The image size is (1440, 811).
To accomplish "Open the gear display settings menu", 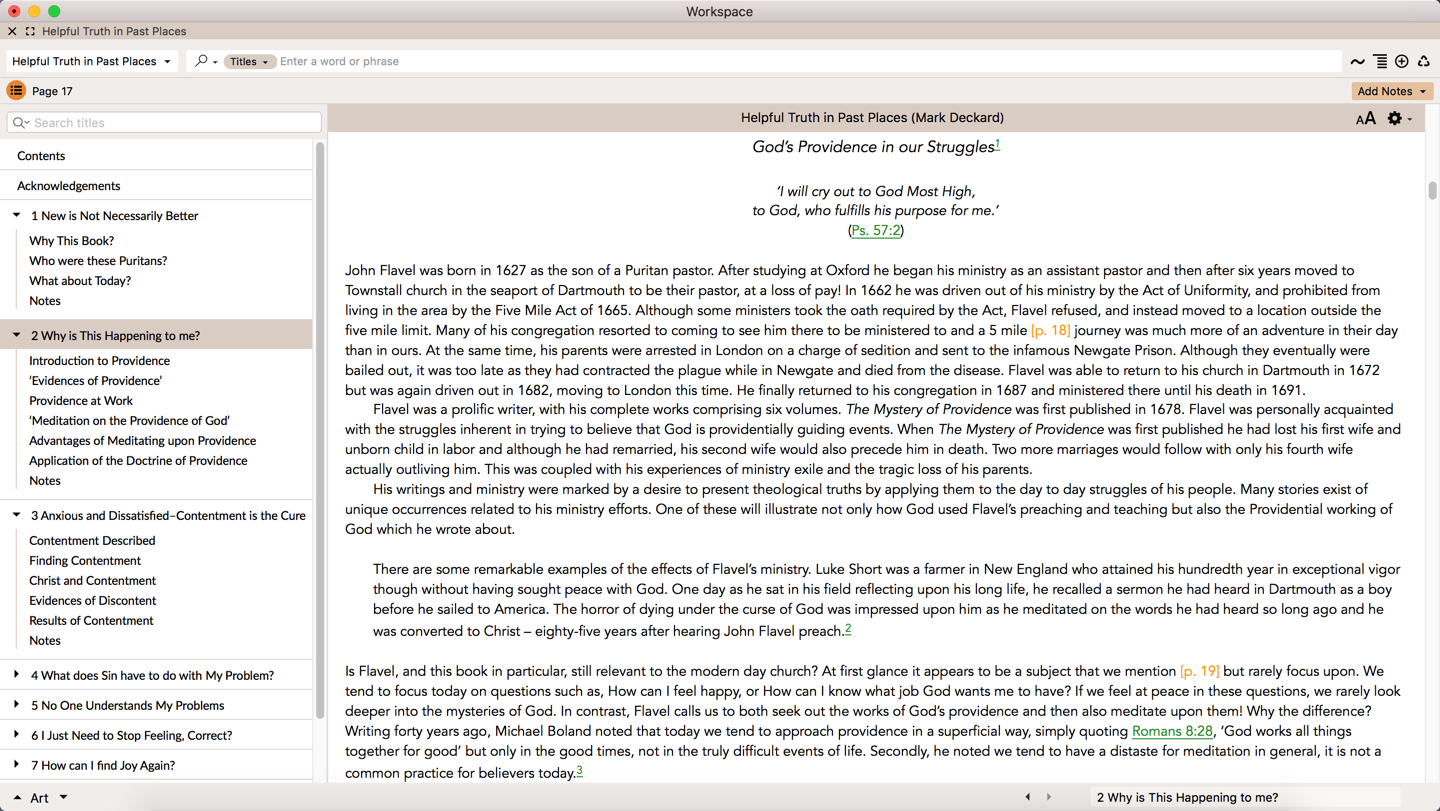I will 1399,119.
